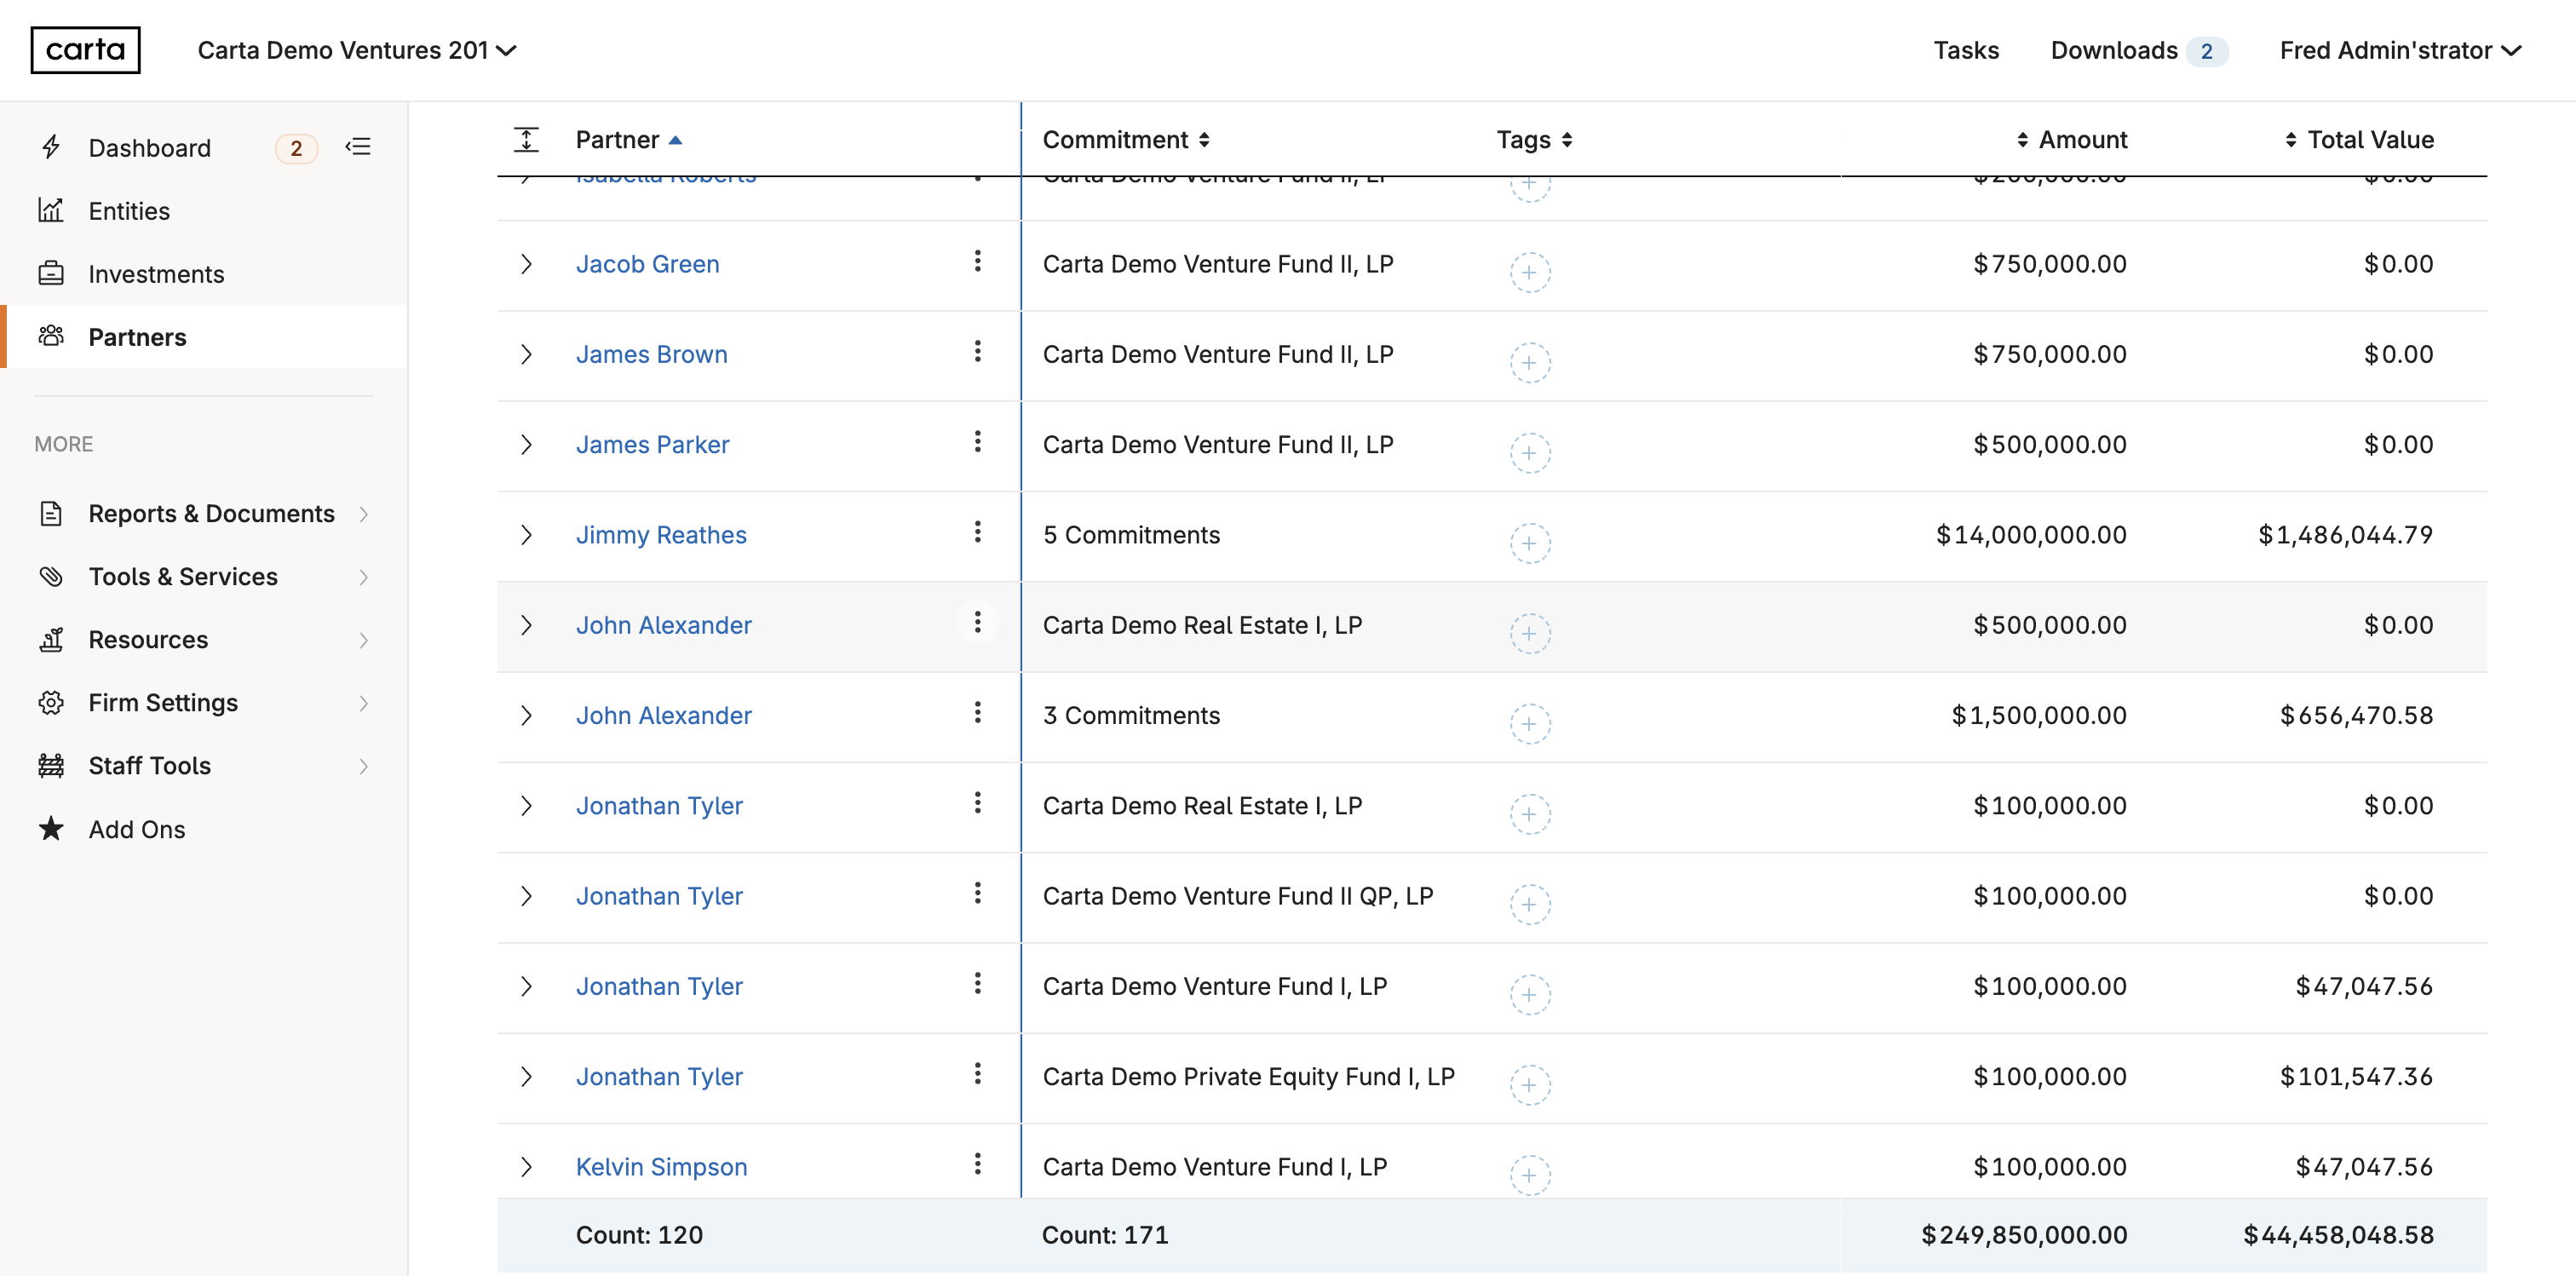Image resolution: width=2576 pixels, height=1276 pixels.
Task: Open actions menu for James Brown
Action: point(977,351)
